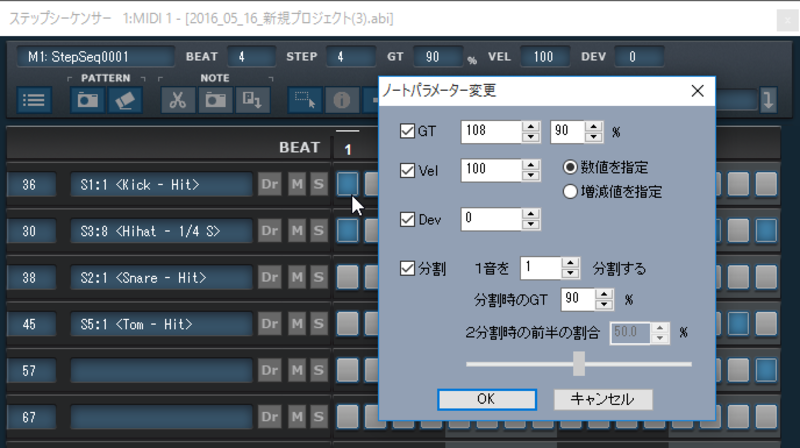Mute the Kick - Hit row

[x=297, y=184]
